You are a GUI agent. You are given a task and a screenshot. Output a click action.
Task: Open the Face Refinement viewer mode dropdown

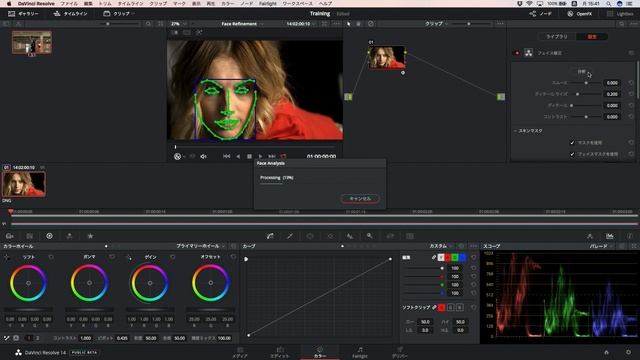(x=242, y=24)
